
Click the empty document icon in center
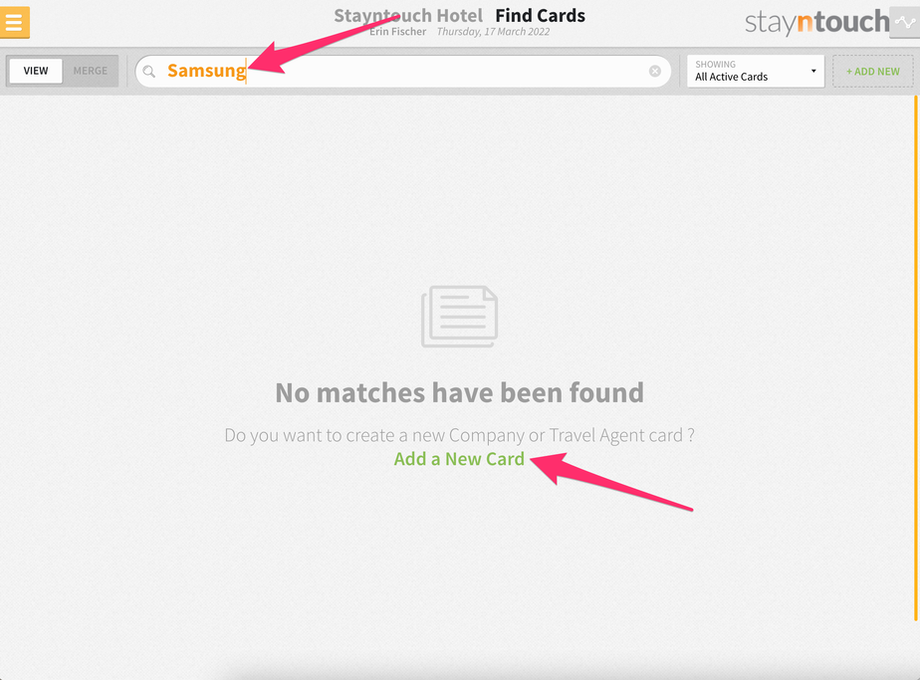pos(459,316)
